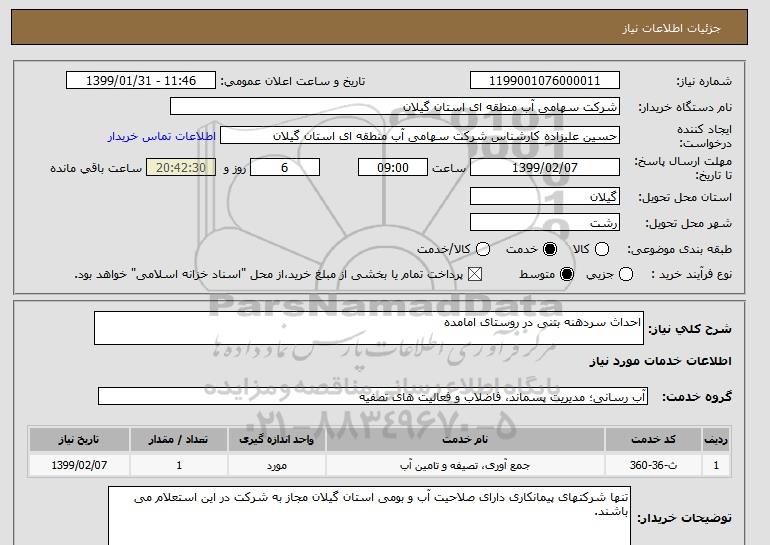Click the ساعت باقی مانده label
The width and height of the screenshot is (770, 545).
[96, 168]
